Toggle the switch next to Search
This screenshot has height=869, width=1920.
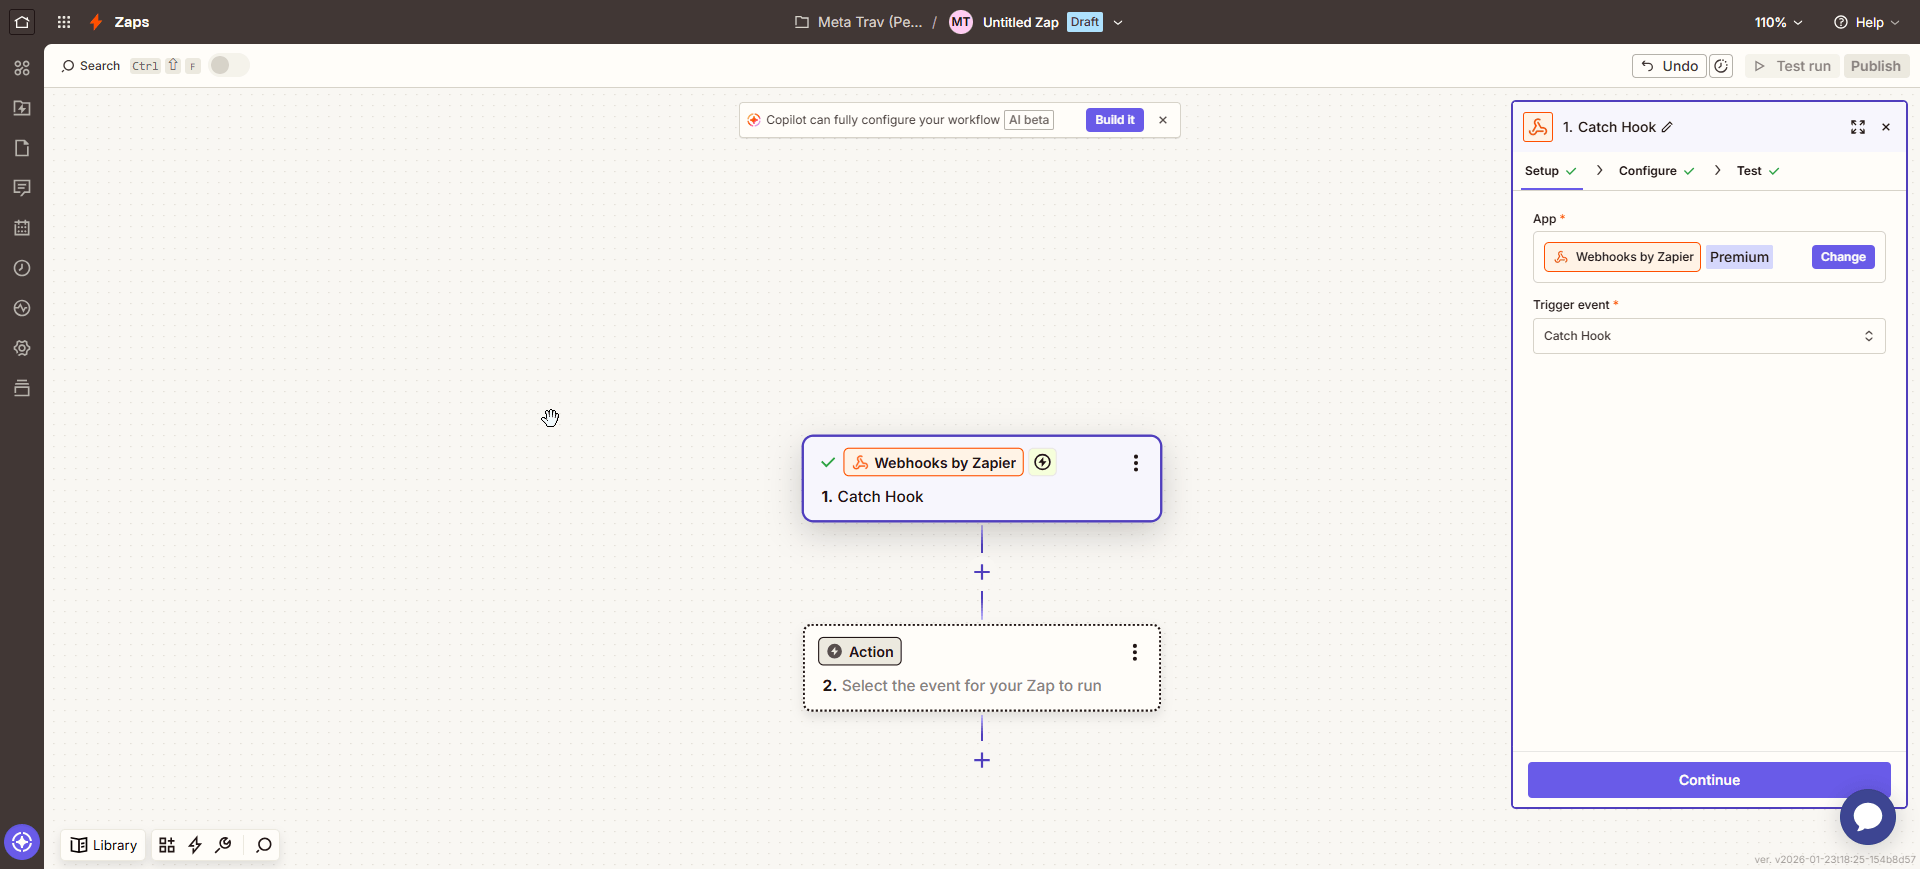click(229, 65)
